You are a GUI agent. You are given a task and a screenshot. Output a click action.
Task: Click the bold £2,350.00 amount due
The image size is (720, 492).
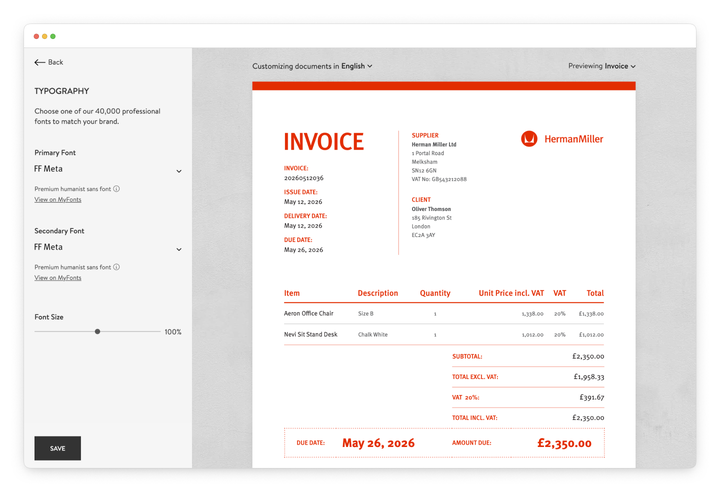564,443
